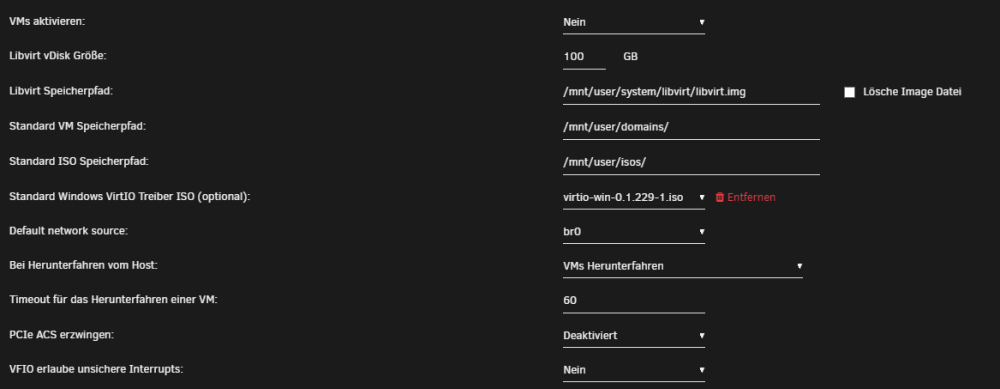
Task: Click the Libvirt Speicherpfad path field
Action: pyautogui.click(x=691, y=92)
